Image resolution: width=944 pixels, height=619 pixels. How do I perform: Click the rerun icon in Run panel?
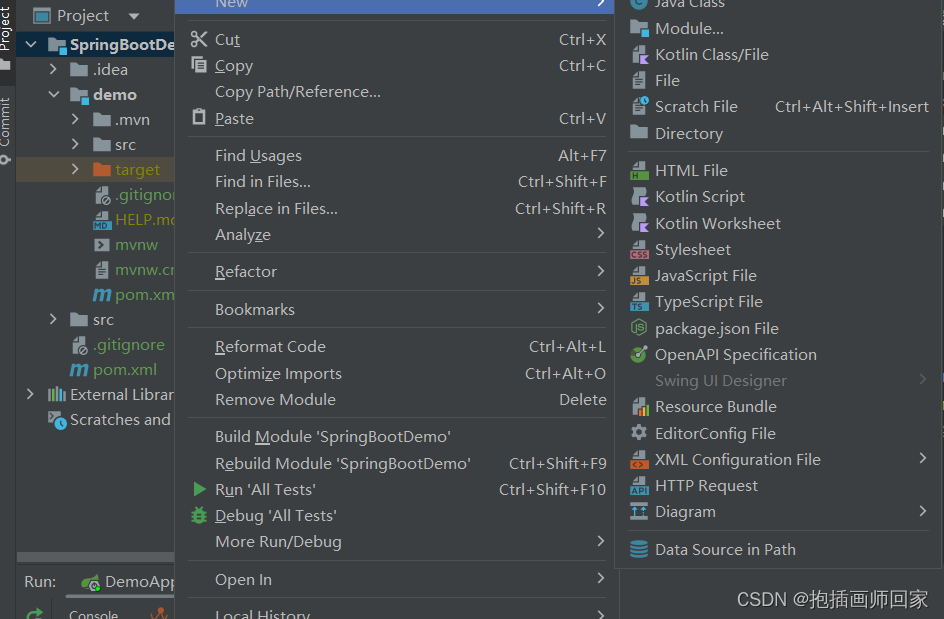point(35,614)
